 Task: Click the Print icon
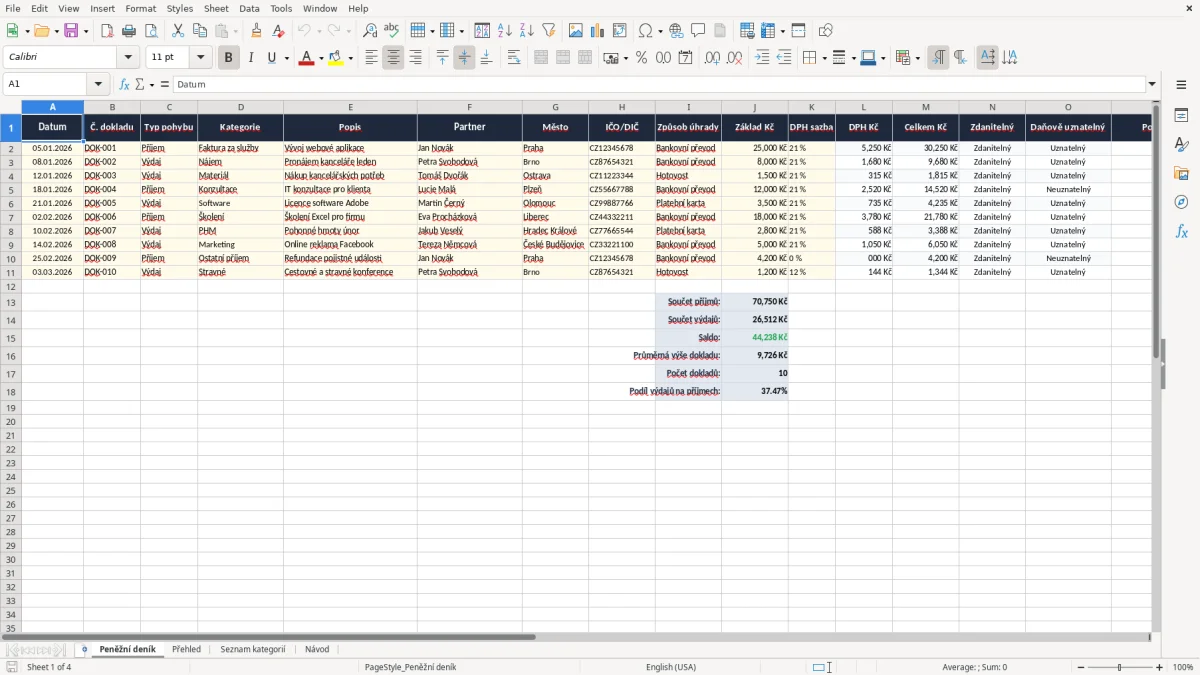coord(129,31)
